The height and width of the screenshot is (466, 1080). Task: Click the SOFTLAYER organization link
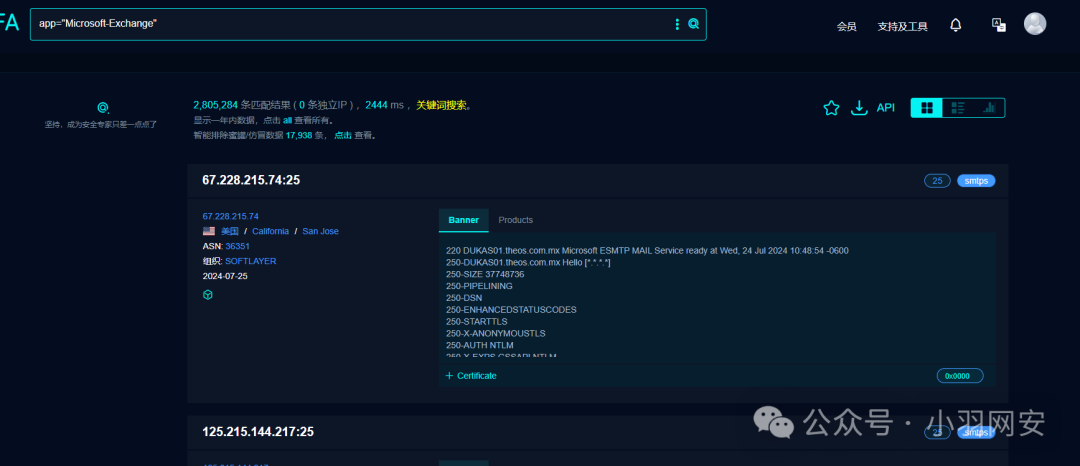click(251, 262)
